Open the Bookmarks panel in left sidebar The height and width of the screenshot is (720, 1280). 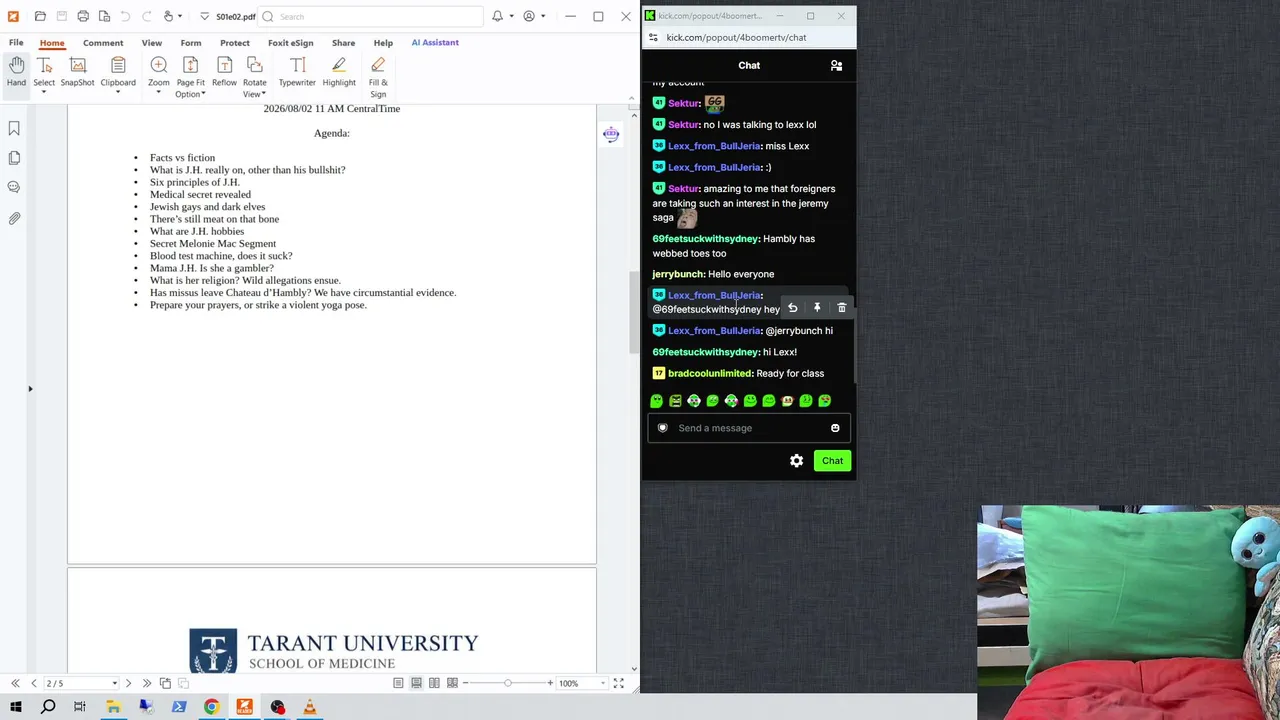pyautogui.click(x=14, y=128)
